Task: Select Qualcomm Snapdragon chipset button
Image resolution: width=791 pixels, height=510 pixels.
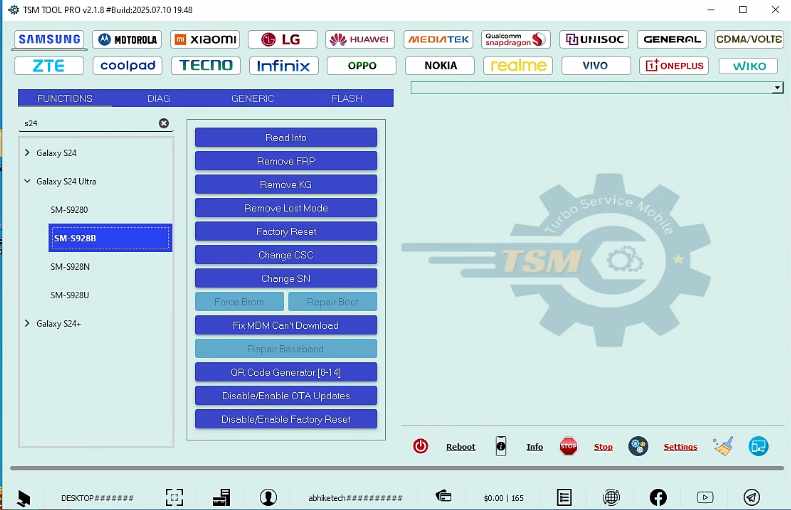Action: 516,39
